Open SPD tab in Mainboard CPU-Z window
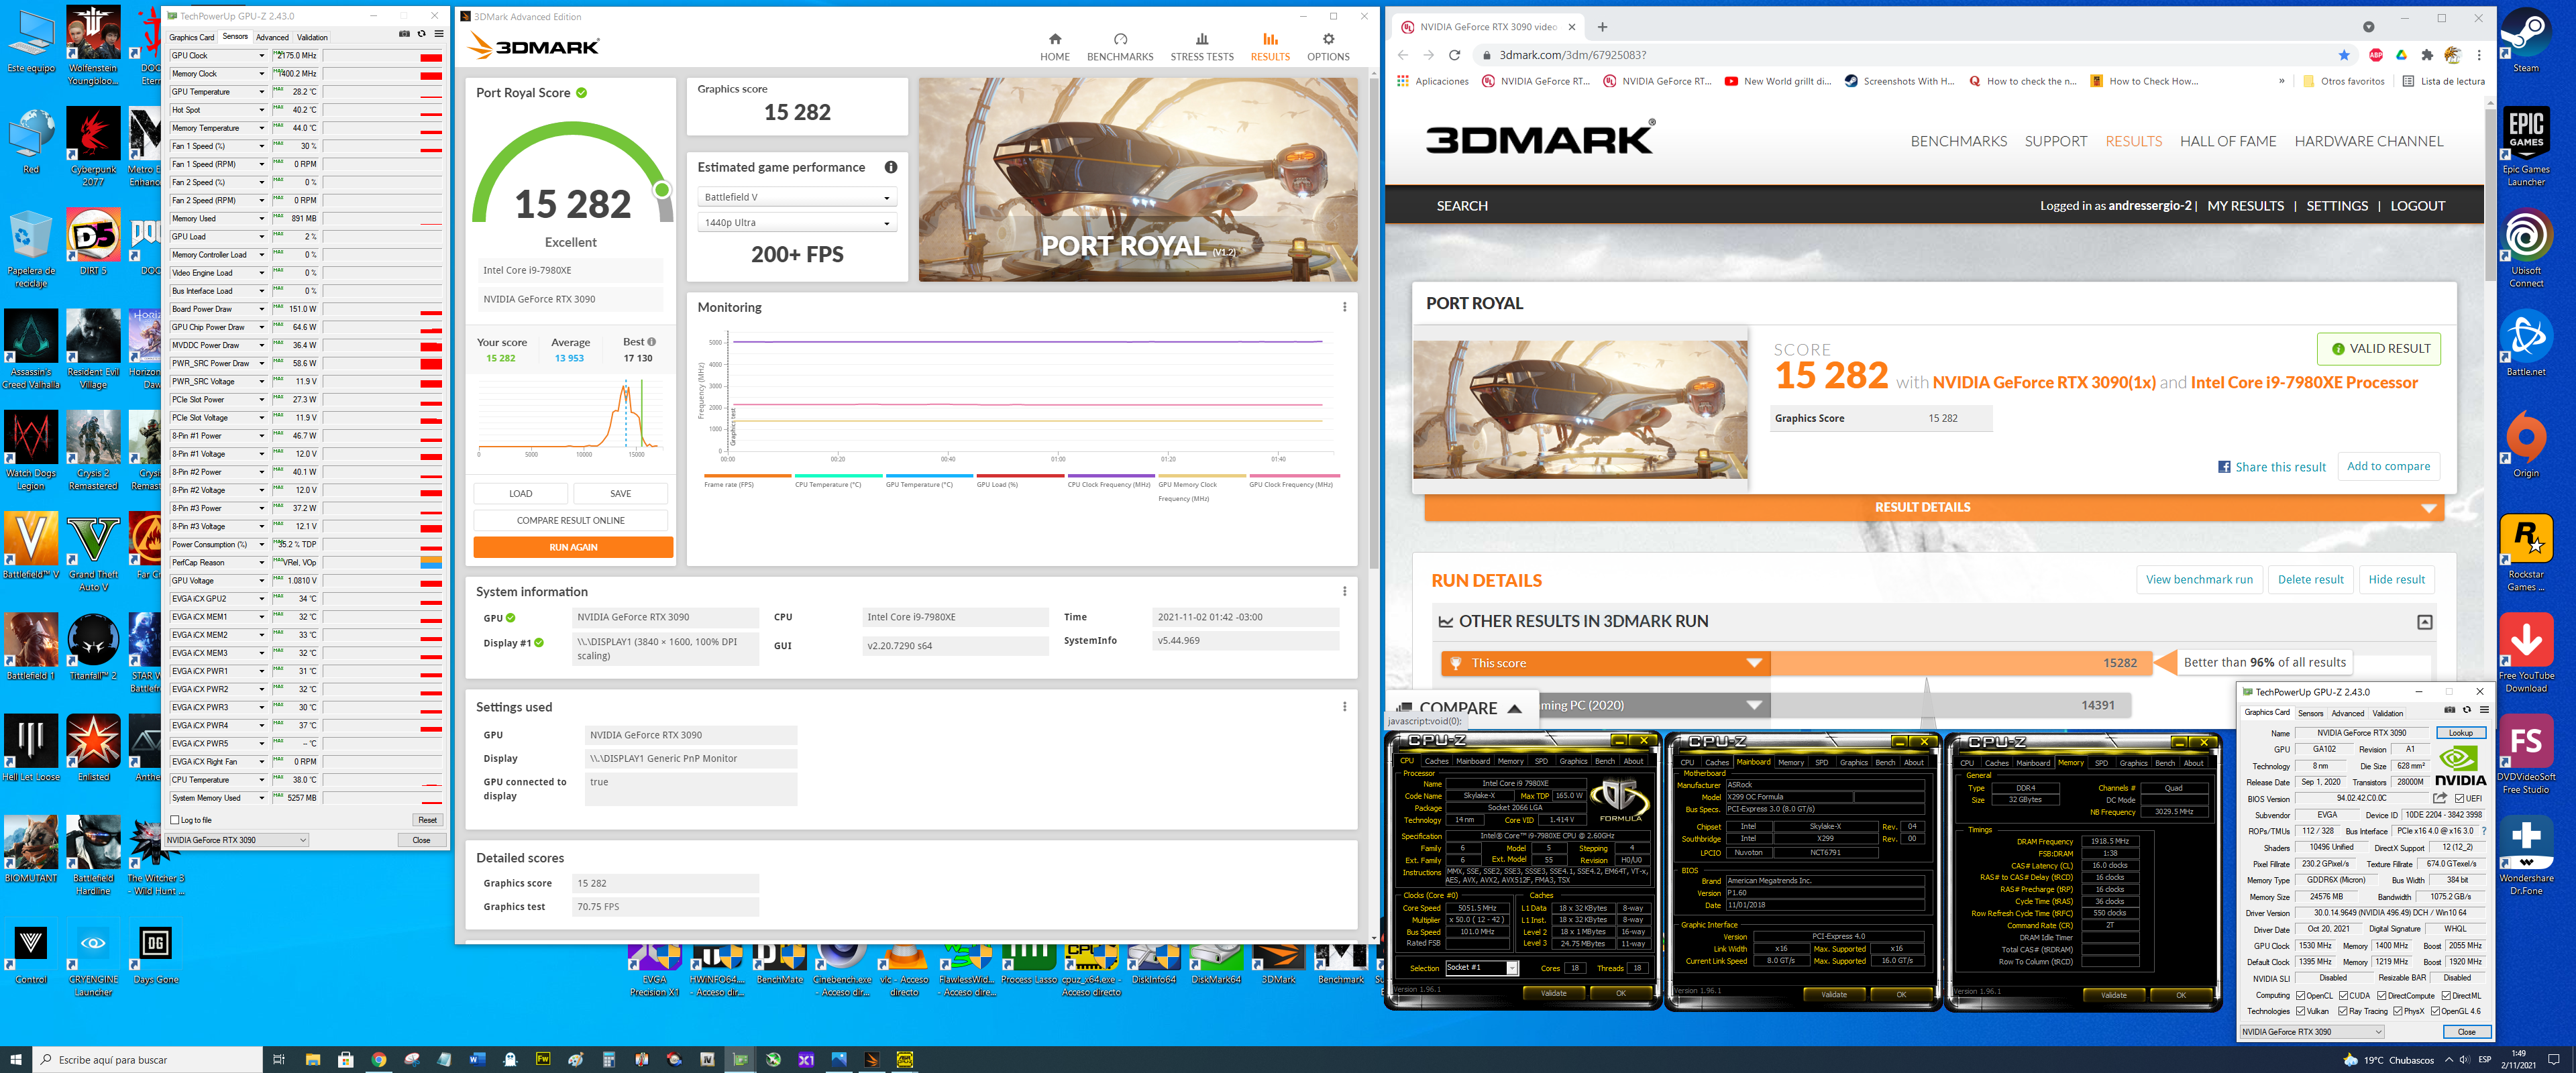2576x1073 pixels. pyautogui.click(x=1821, y=762)
